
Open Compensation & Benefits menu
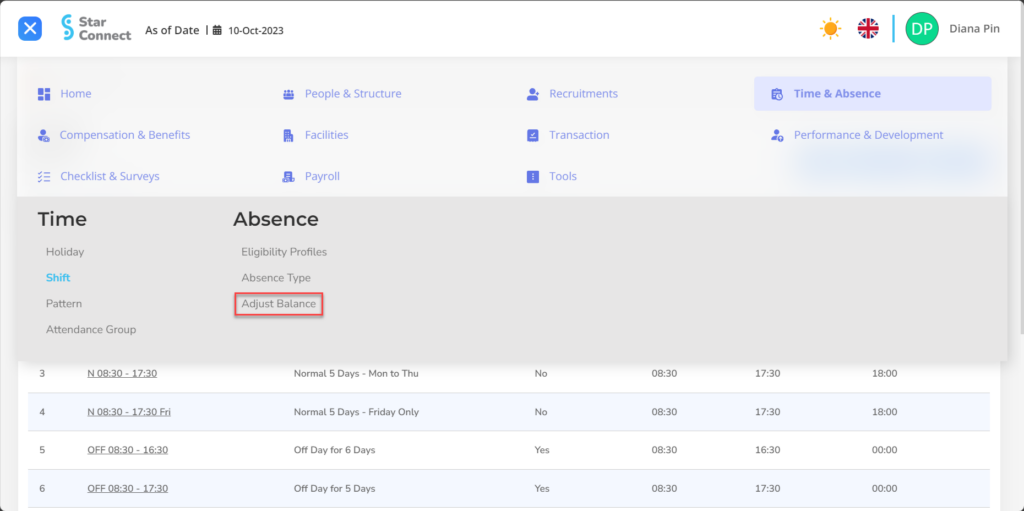pos(125,135)
